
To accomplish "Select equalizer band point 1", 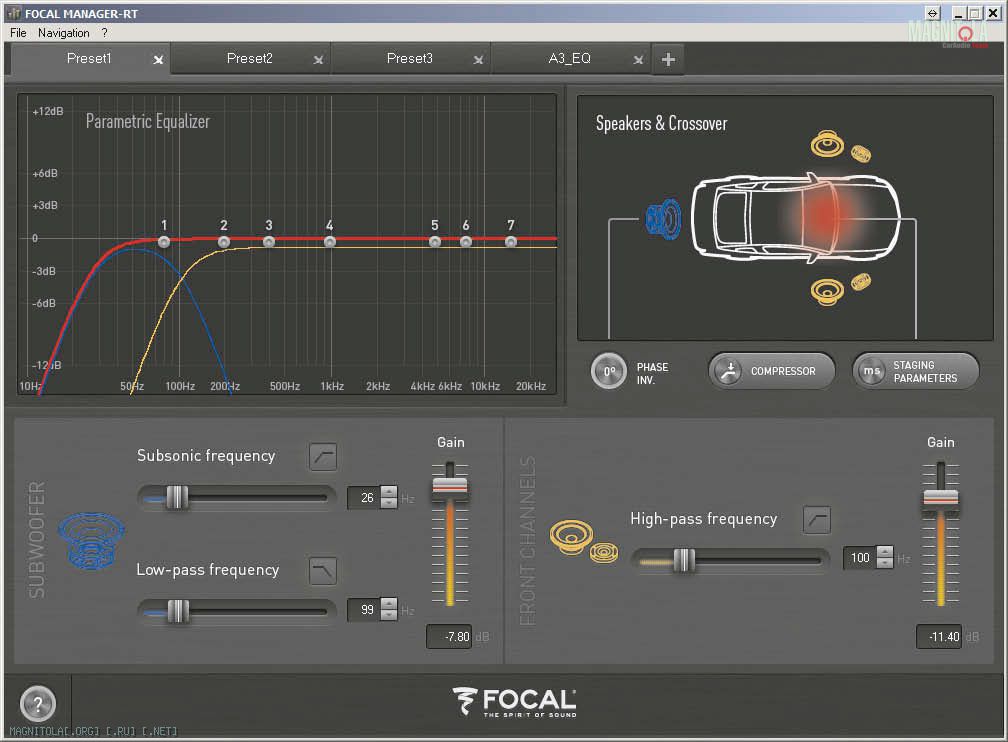I will point(164,242).
